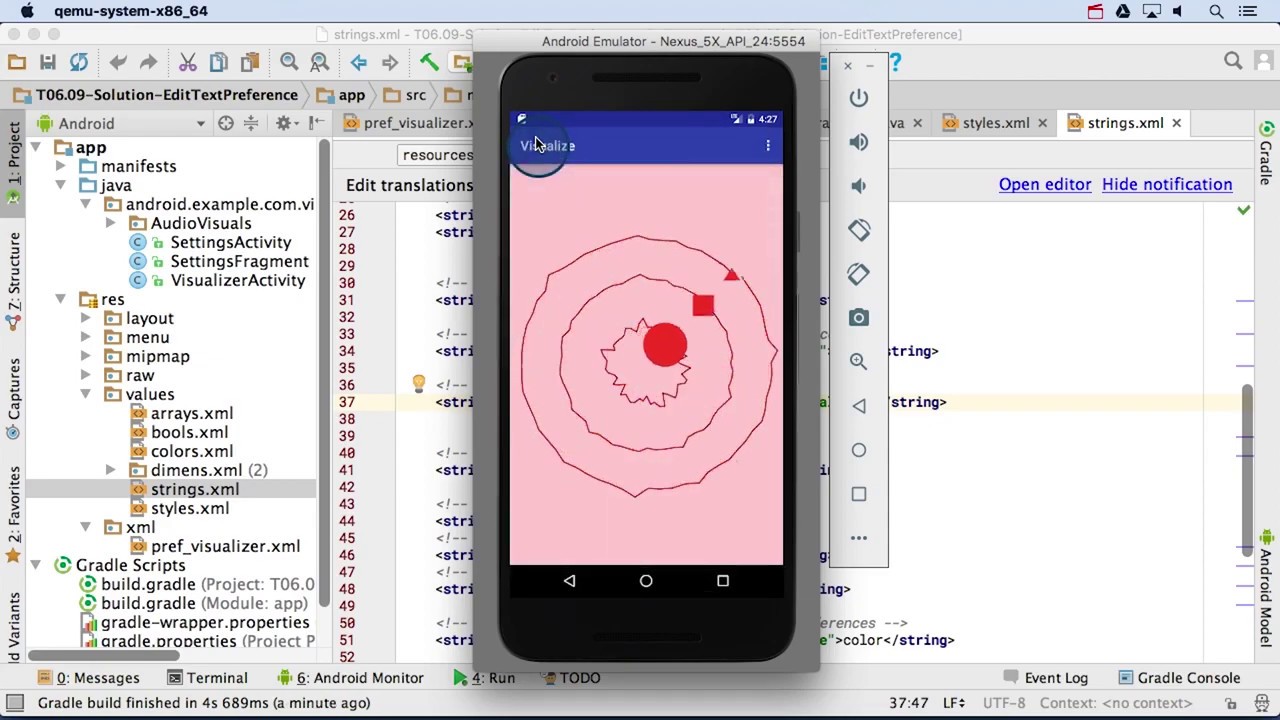Click the Search Everywhere magnifier icon
1280x720 pixels.
(1233, 62)
